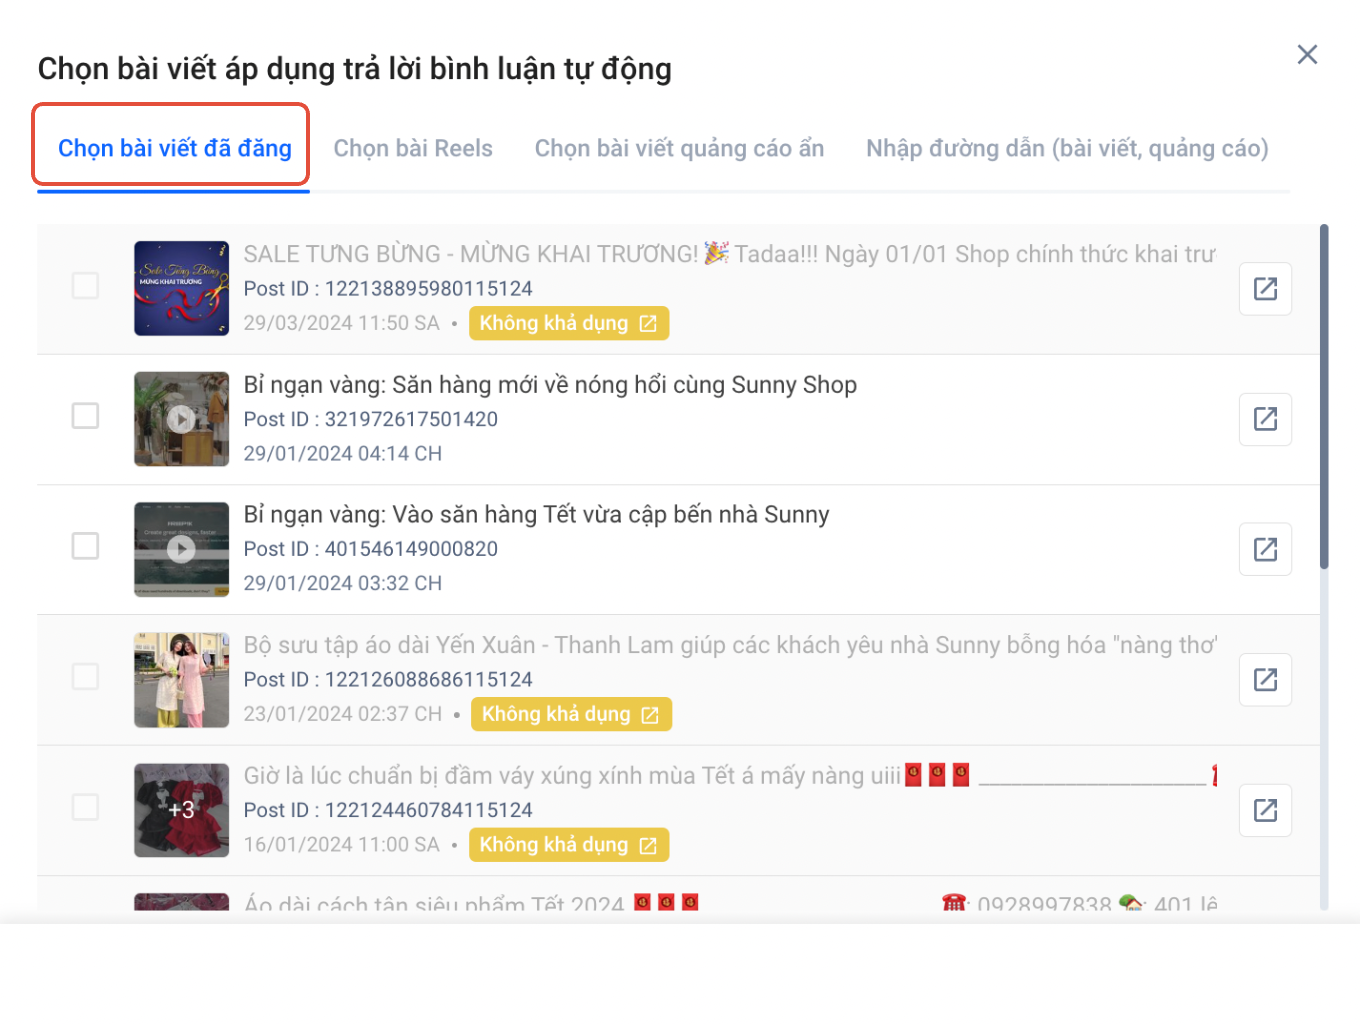The width and height of the screenshot is (1360, 1024).
Task: Switch to 'Chọn bài viết đã đăng' tab
Action: pos(175,148)
